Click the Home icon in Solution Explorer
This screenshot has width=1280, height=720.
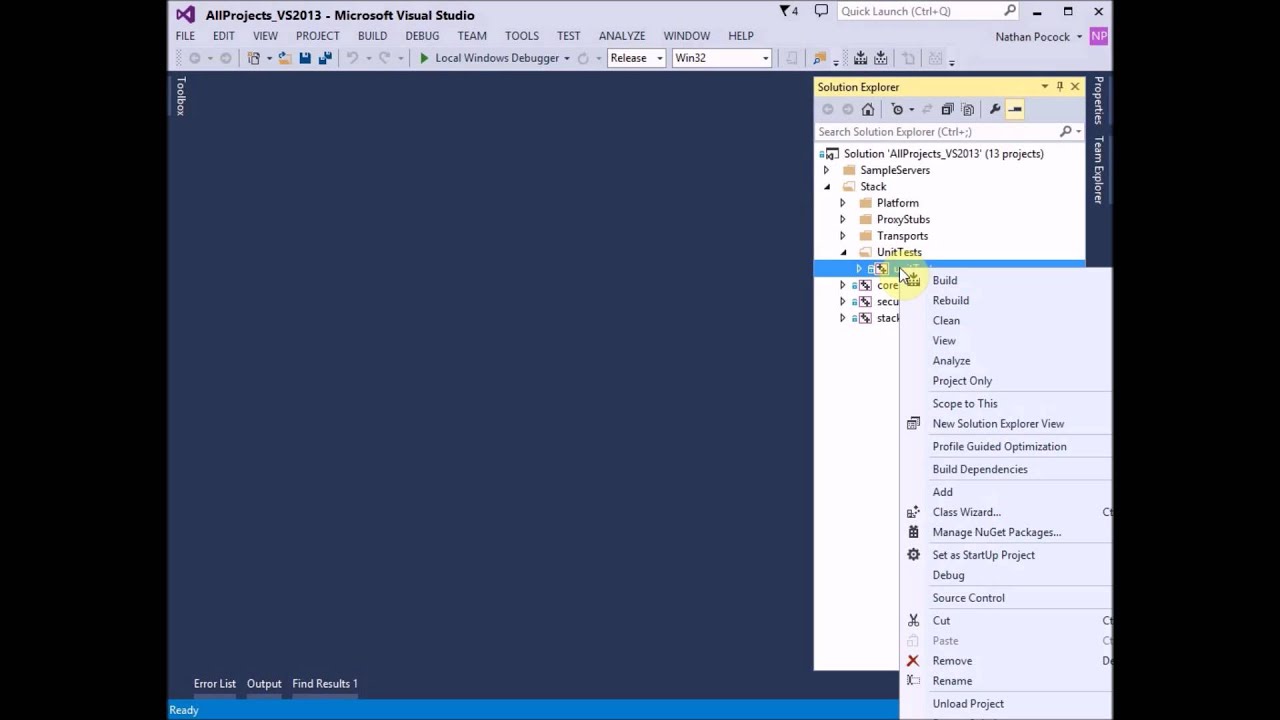tap(868, 109)
